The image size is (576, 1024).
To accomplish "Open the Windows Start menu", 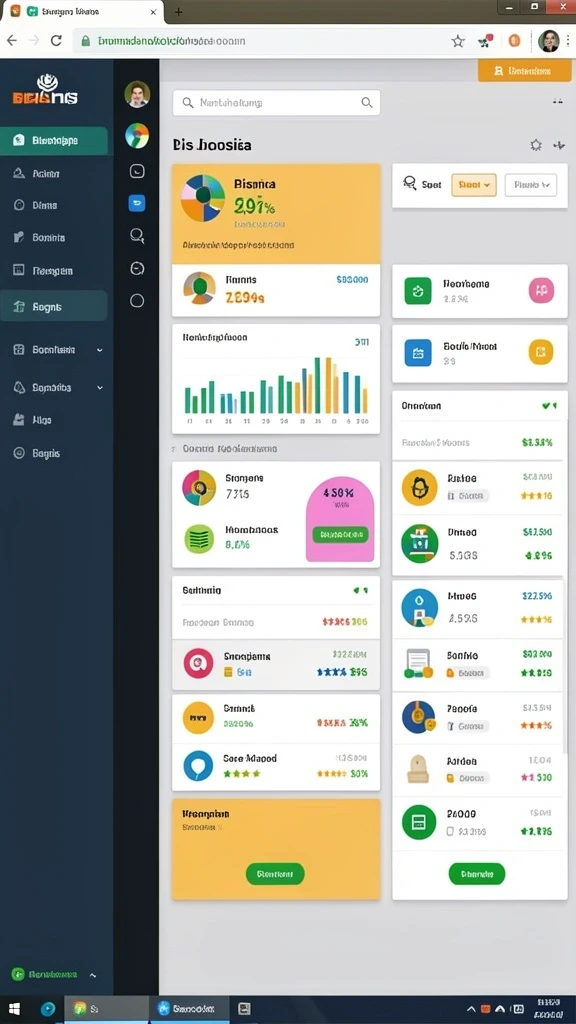I will 14,1009.
